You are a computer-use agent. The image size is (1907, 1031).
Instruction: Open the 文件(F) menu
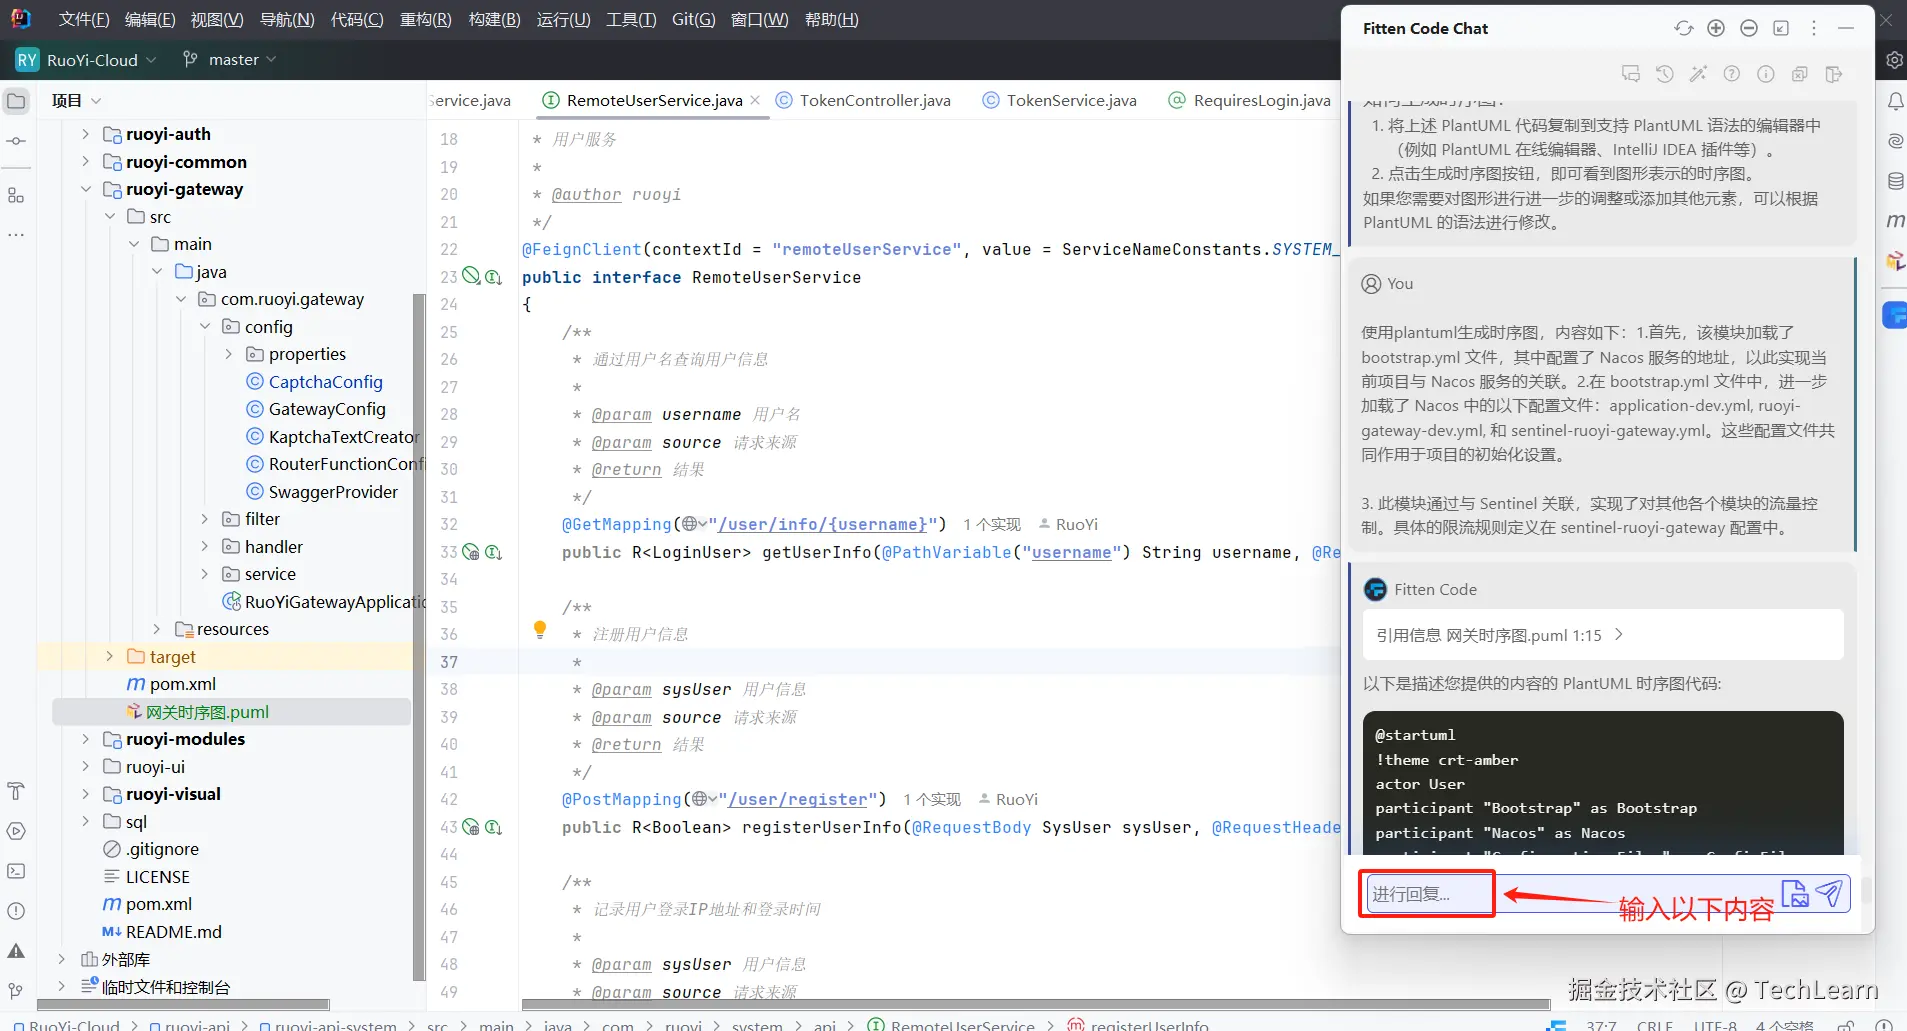84,20
